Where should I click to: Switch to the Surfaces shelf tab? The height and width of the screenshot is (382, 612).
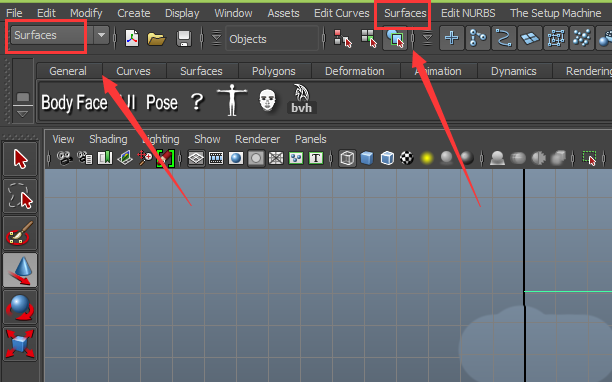tap(201, 71)
